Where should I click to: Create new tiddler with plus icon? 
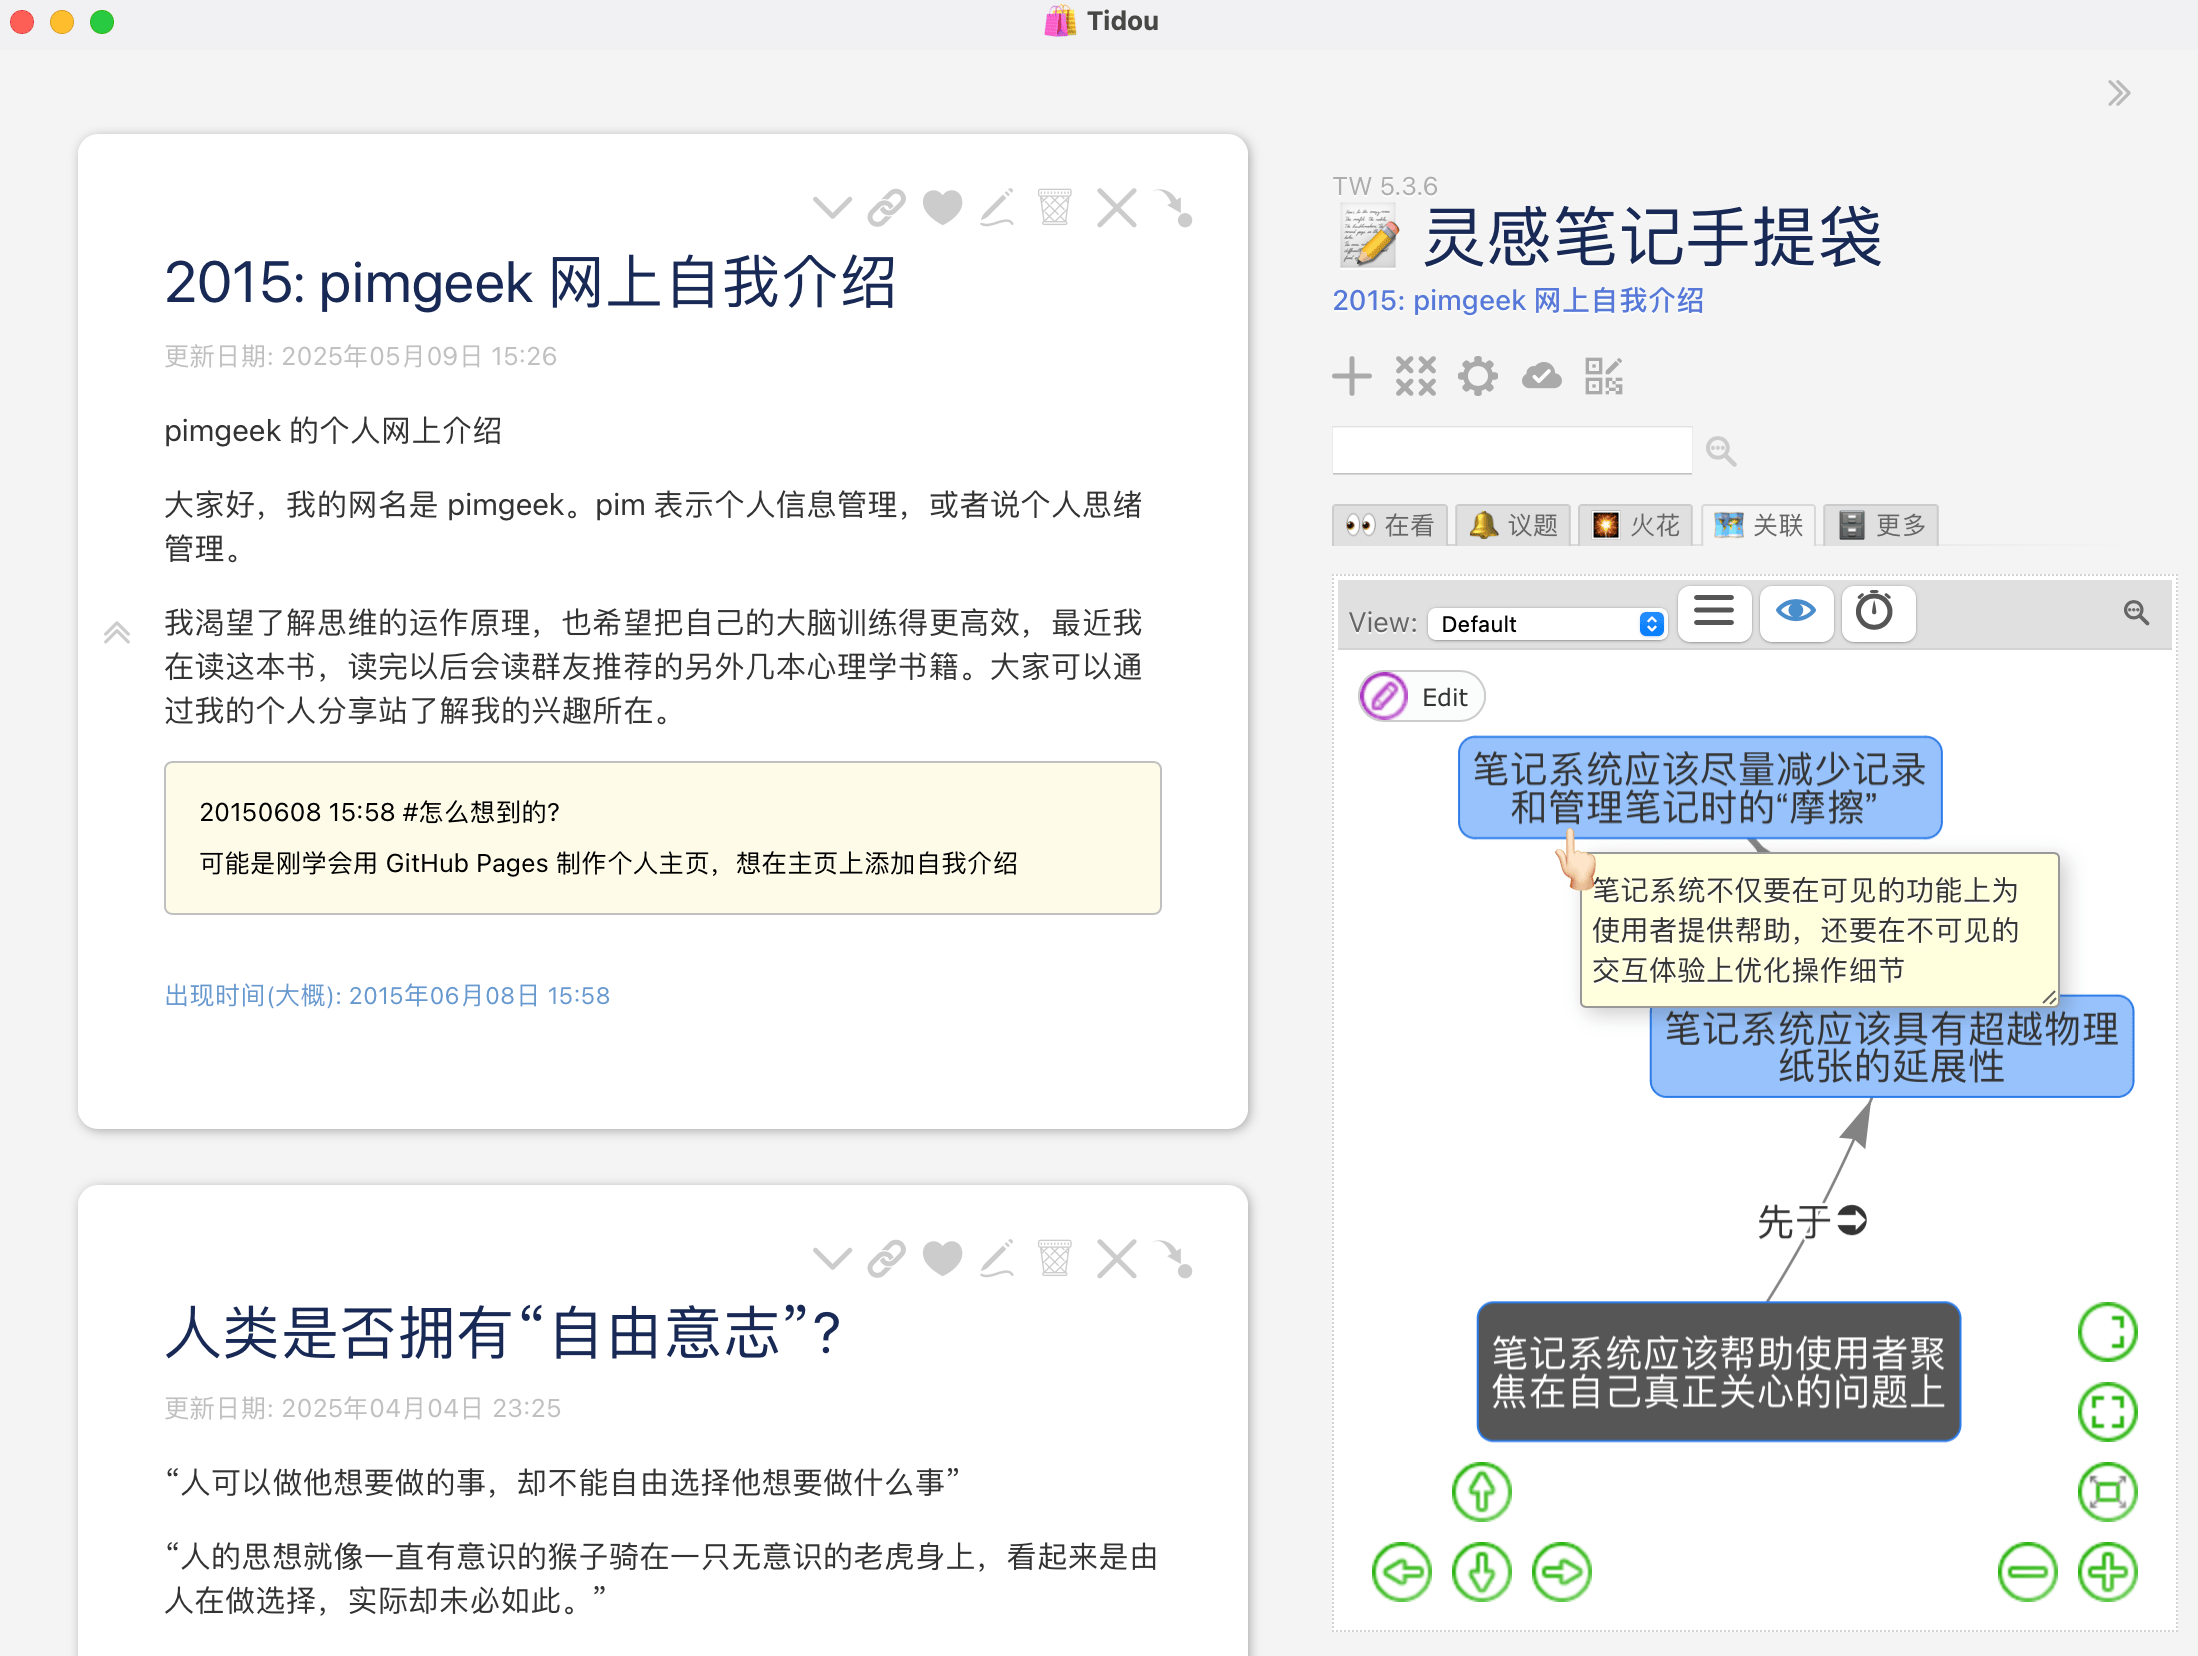coord(1352,376)
